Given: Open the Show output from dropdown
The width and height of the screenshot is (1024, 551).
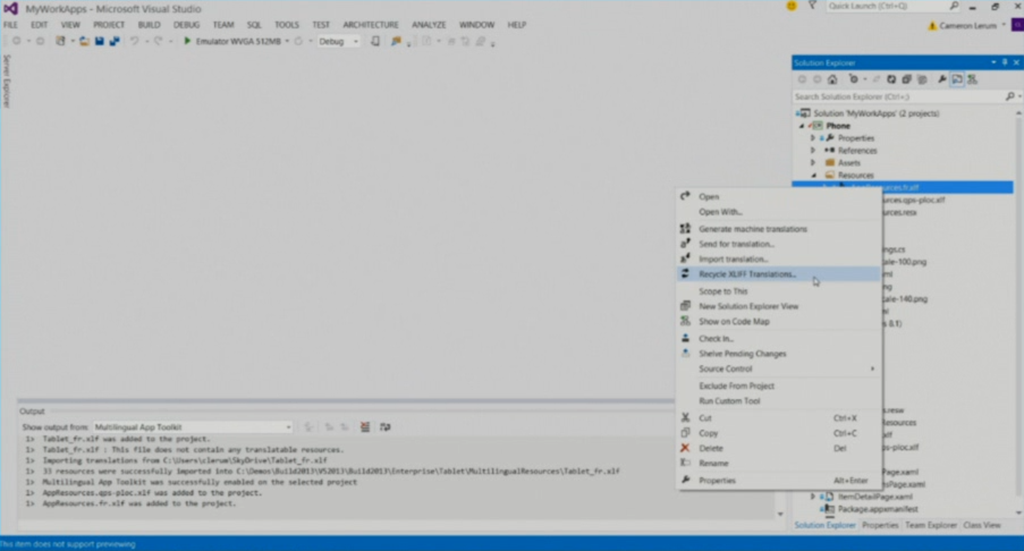Looking at the screenshot, I should 288,427.
